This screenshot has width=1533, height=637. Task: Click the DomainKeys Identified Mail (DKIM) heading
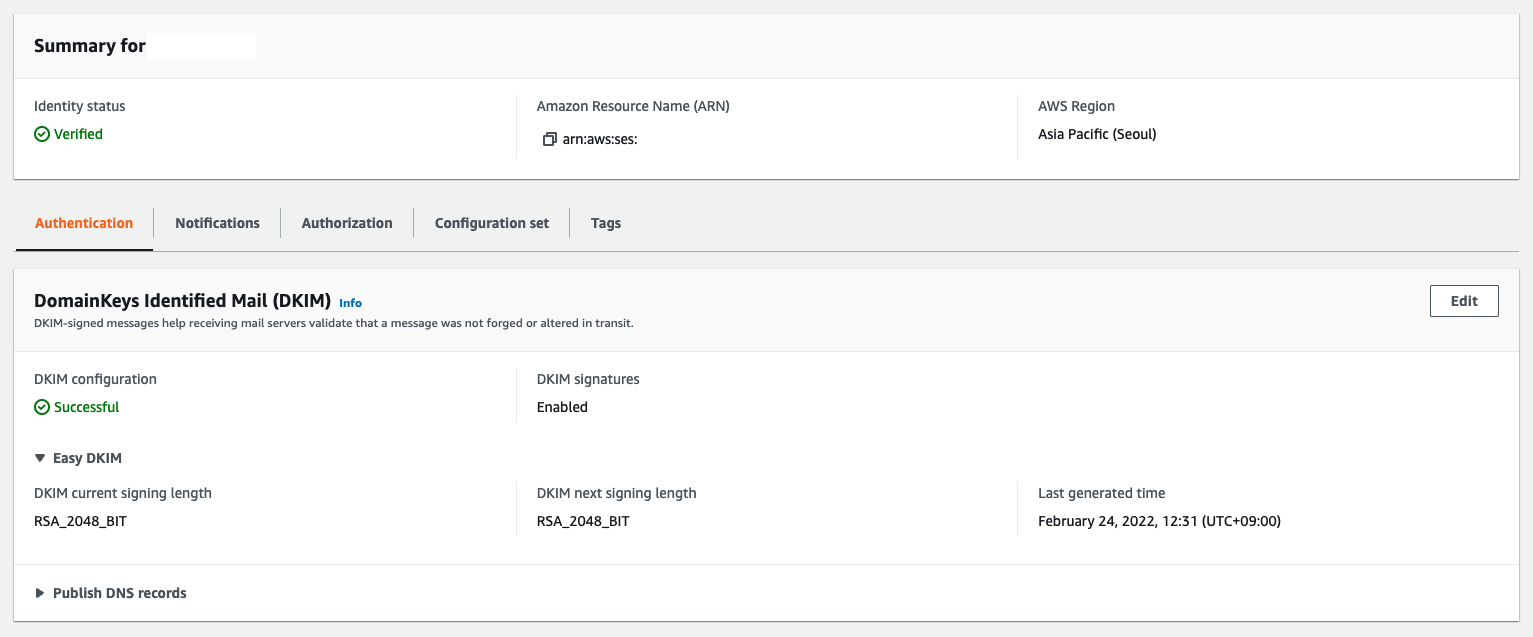182,300
